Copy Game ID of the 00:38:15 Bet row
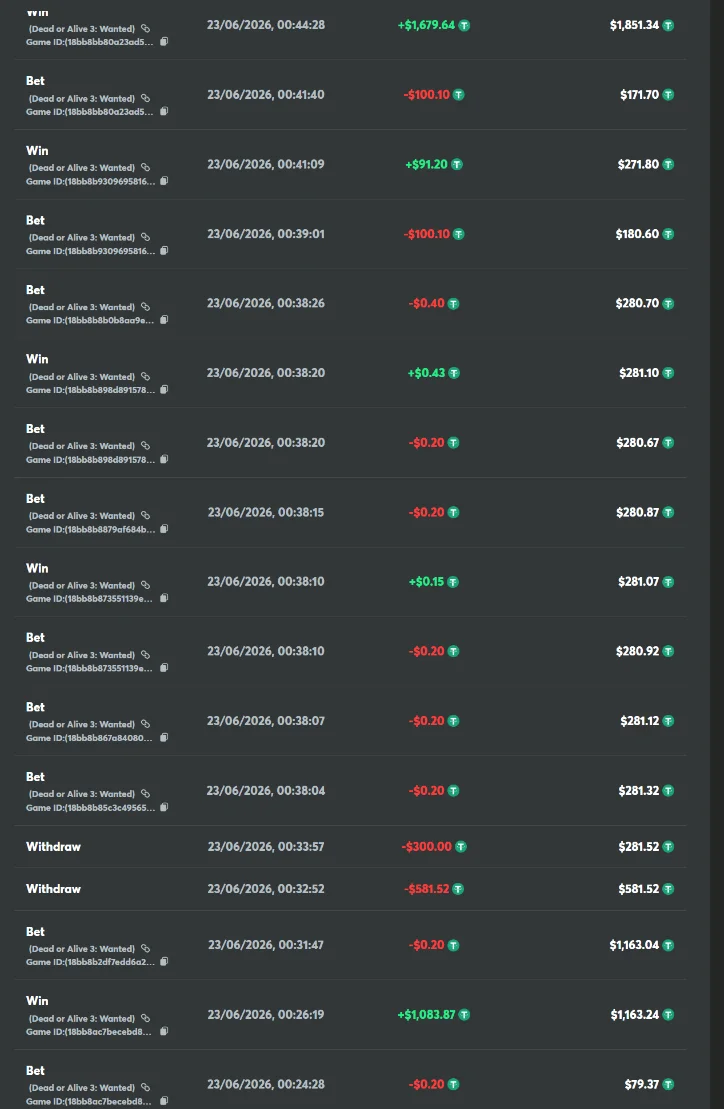Image resolution: width=724 pixels, height=1109 pixels. (164, 529)
